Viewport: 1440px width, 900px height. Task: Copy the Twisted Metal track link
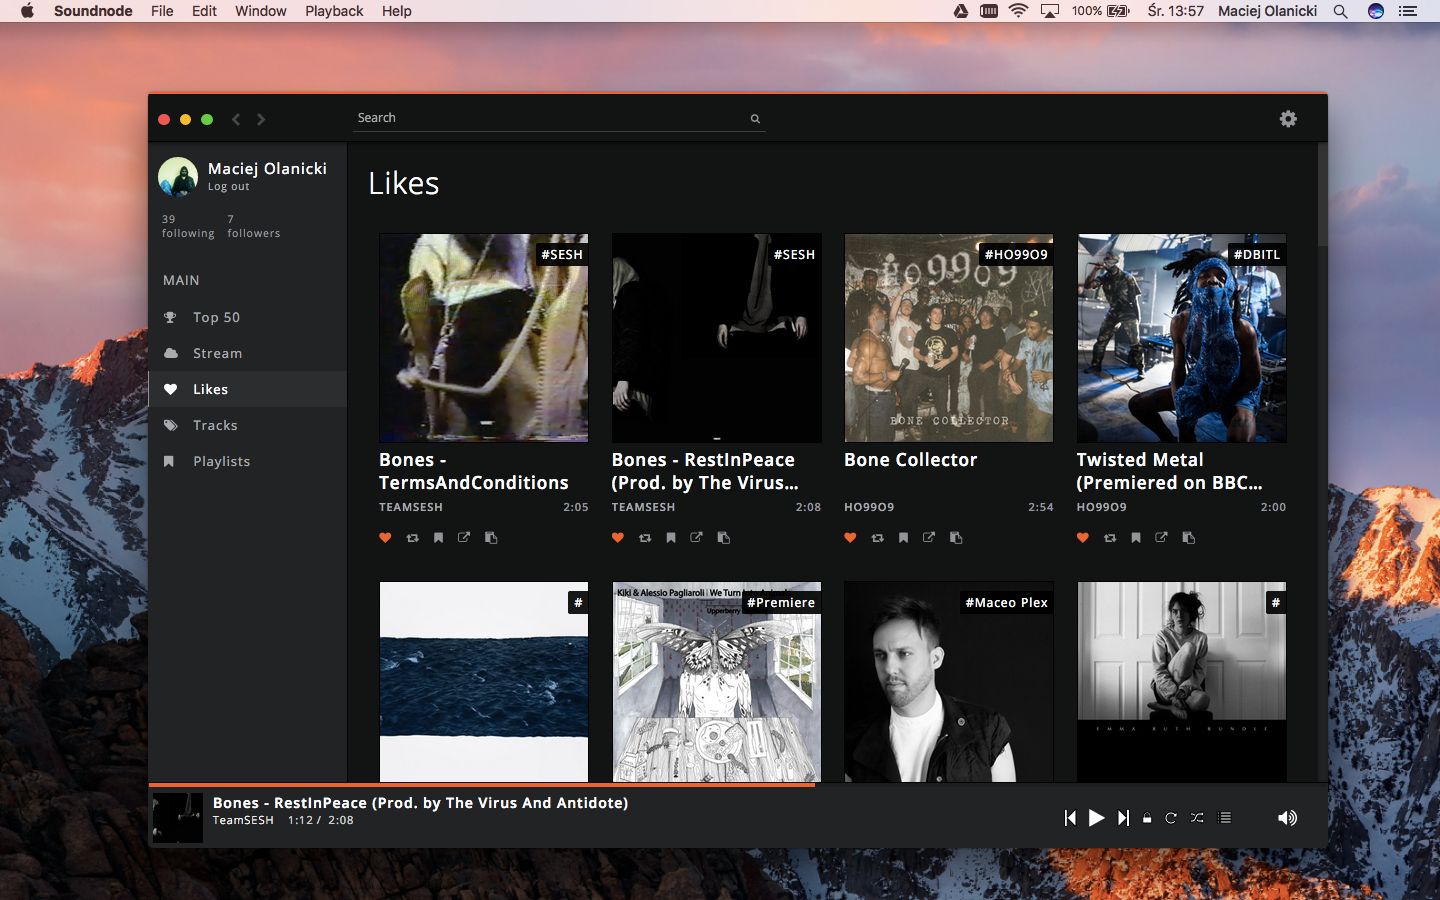[x=1188, y=538]
